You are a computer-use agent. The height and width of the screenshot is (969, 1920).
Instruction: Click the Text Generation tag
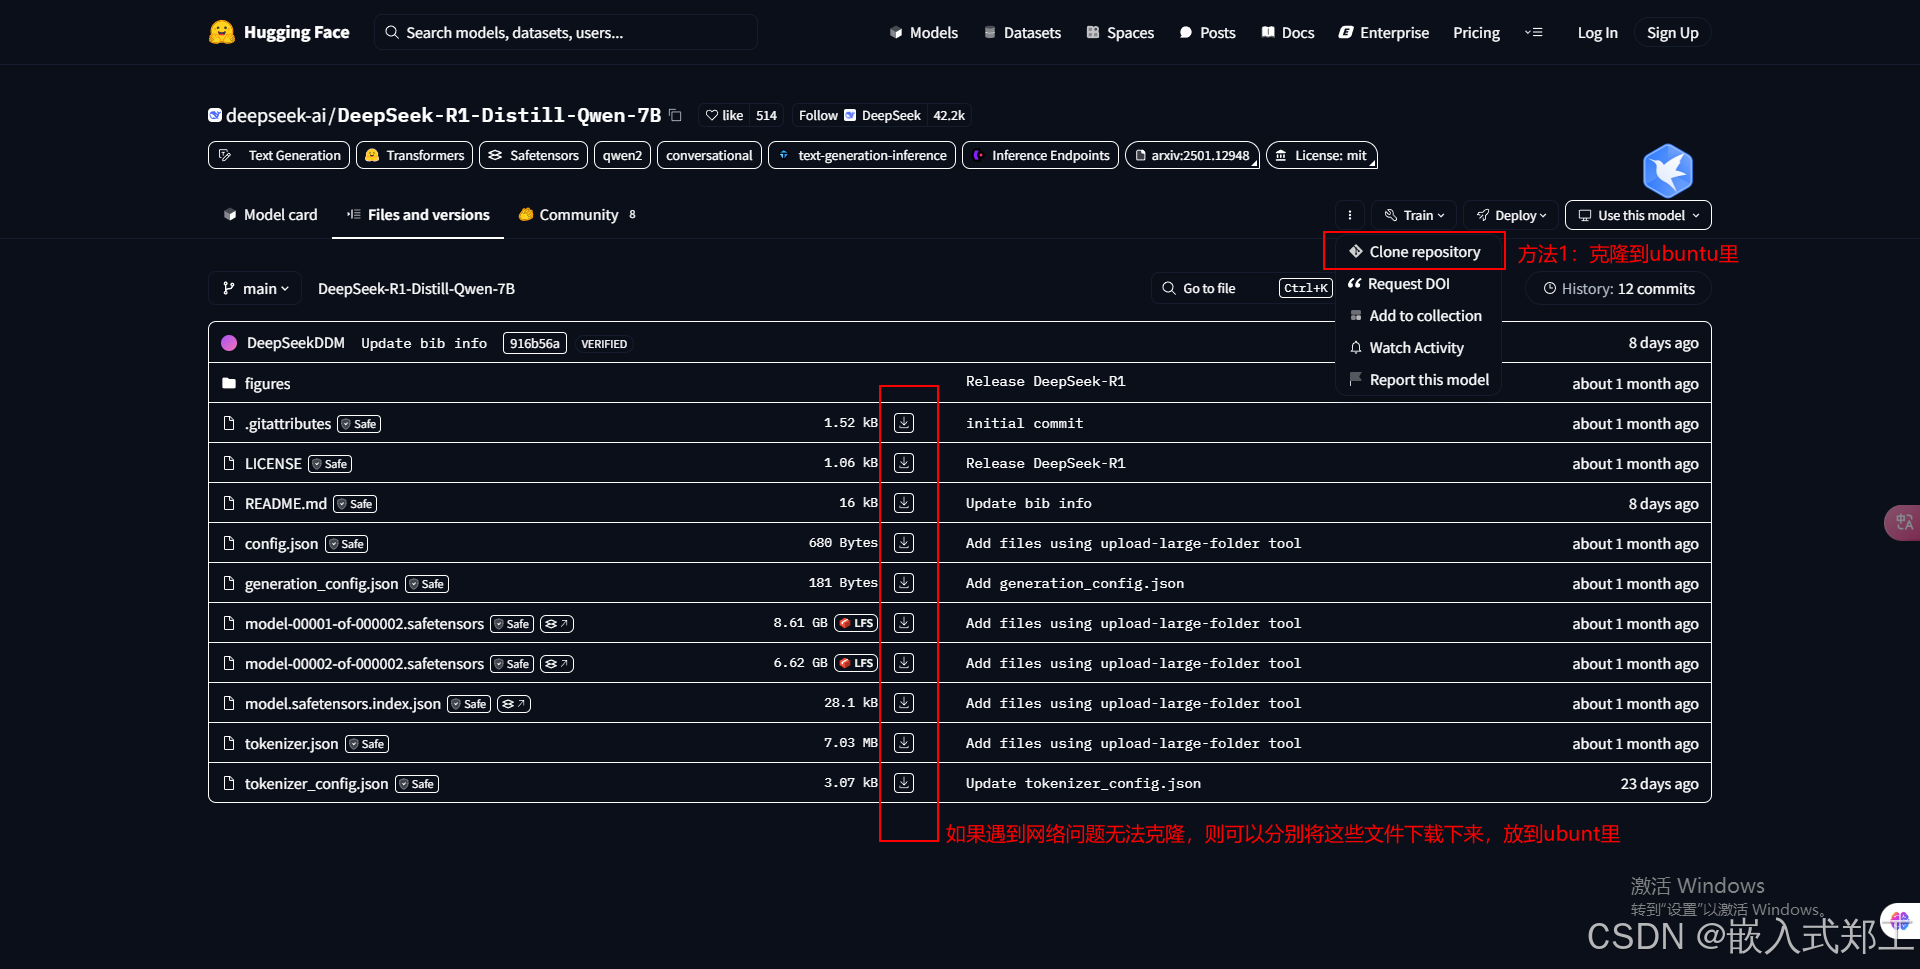[x=279, y=155]
